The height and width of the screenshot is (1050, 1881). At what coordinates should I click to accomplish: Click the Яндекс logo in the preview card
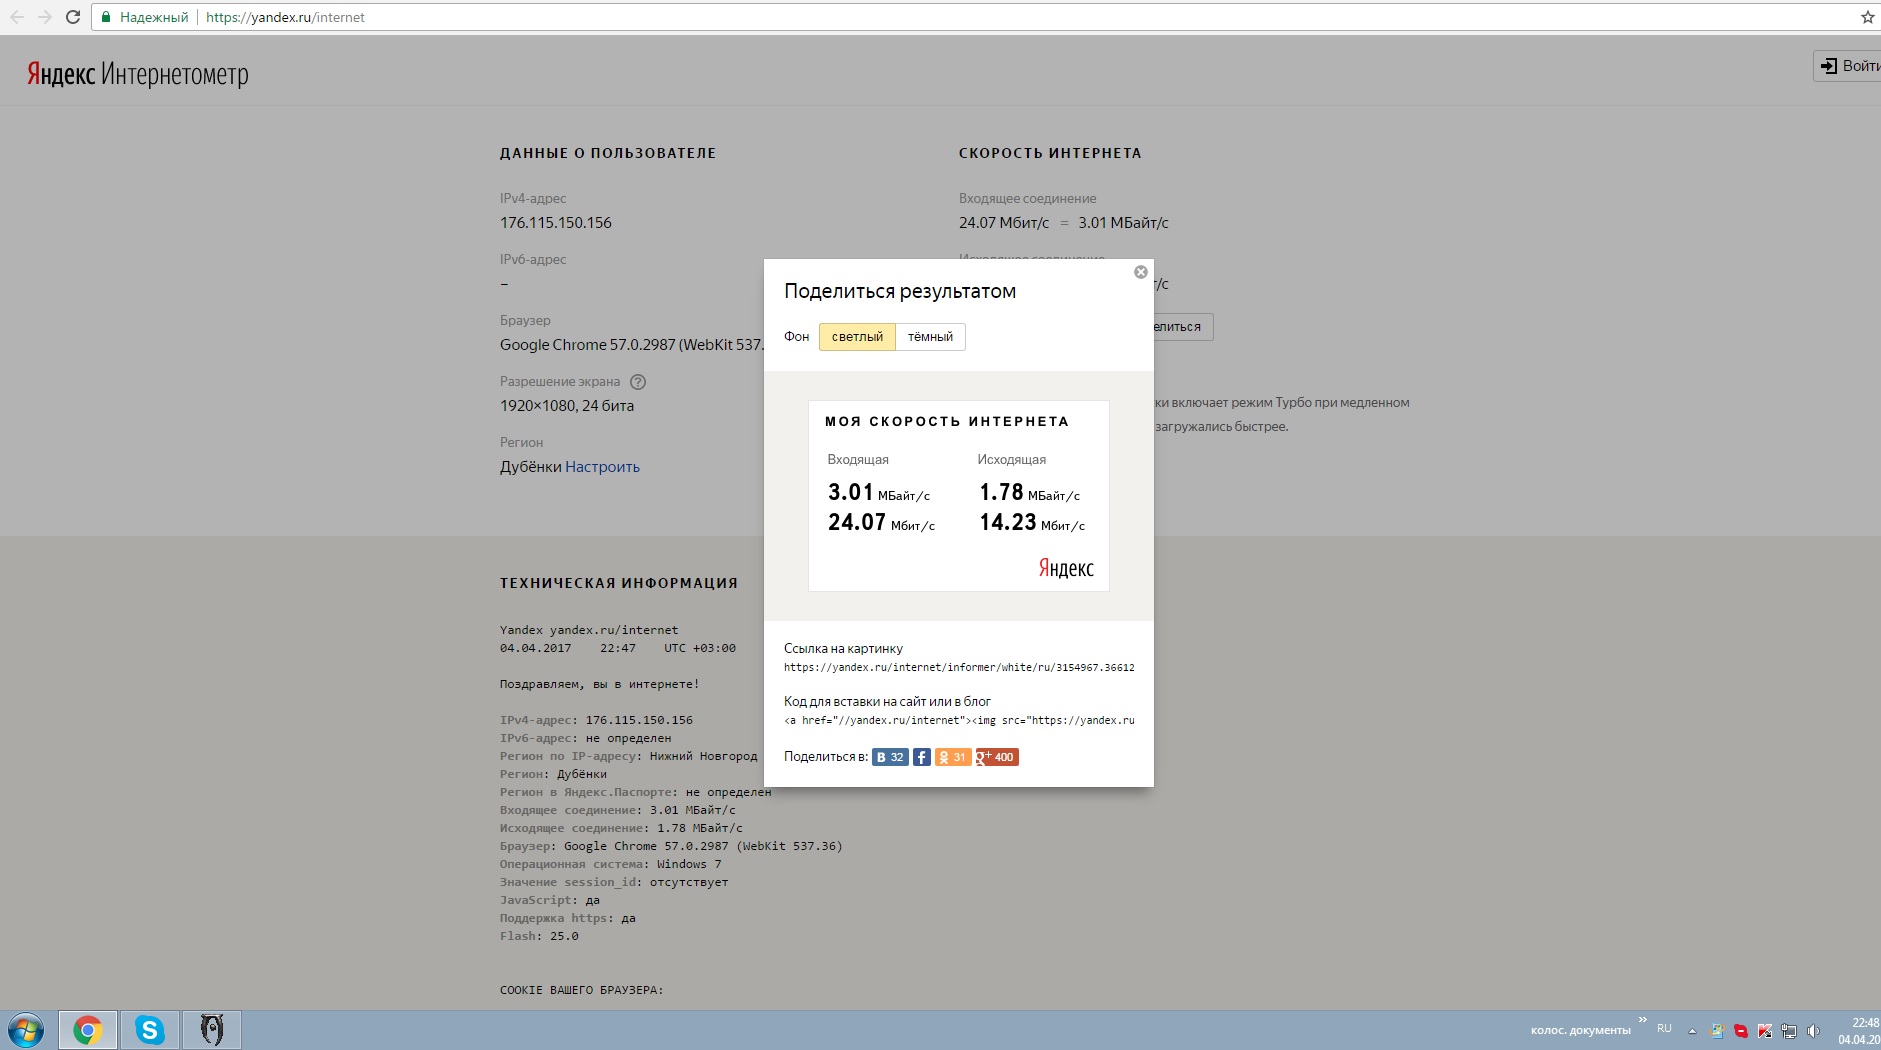[1066, 568]
